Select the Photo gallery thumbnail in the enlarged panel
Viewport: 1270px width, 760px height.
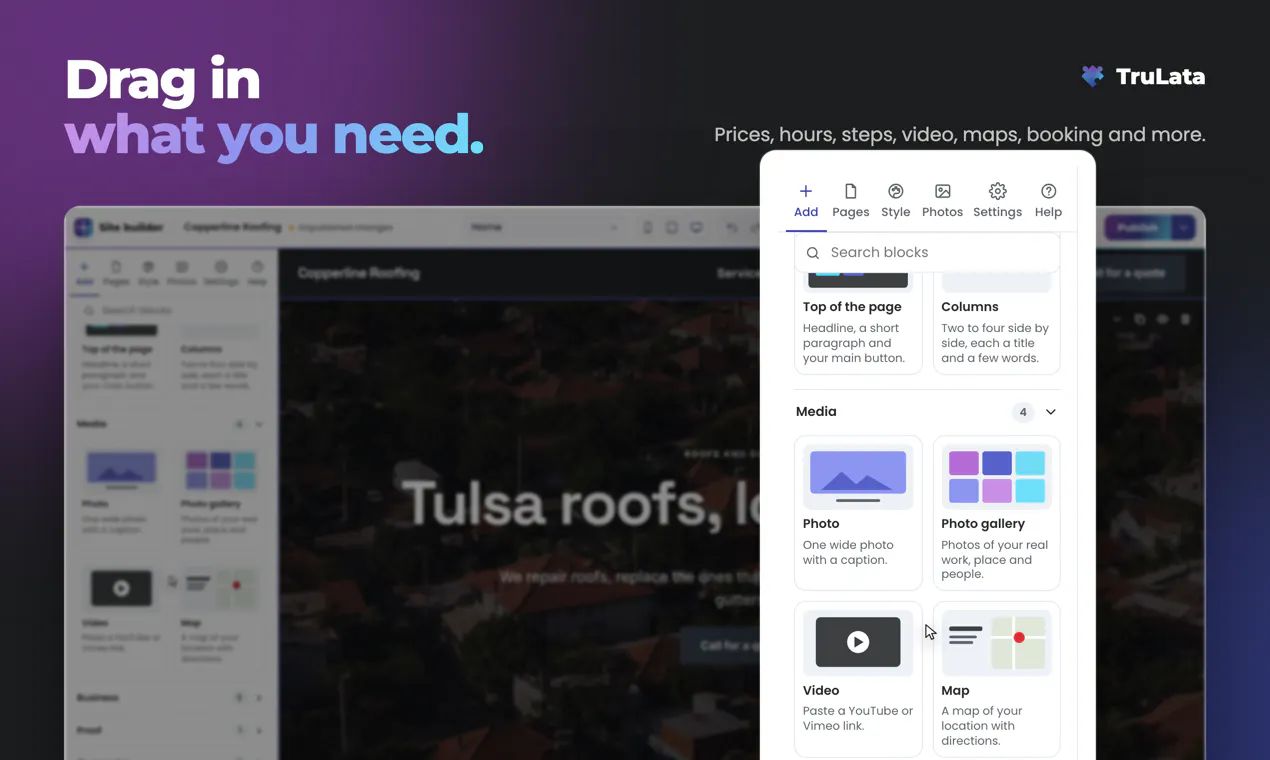point(996,476)
